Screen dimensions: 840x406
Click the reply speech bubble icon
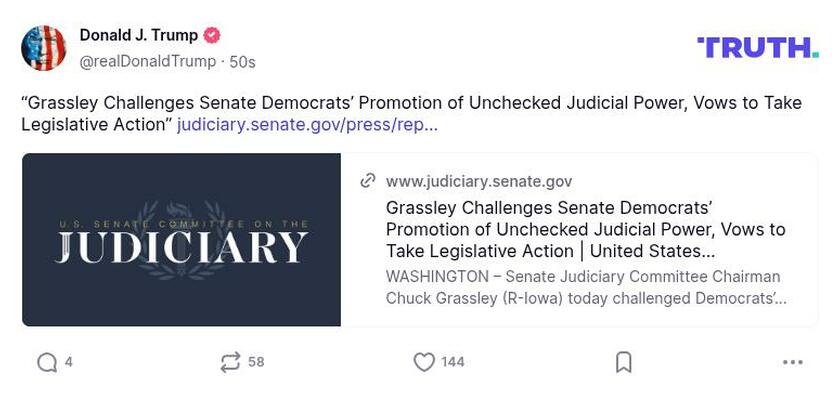pos(47,362)
